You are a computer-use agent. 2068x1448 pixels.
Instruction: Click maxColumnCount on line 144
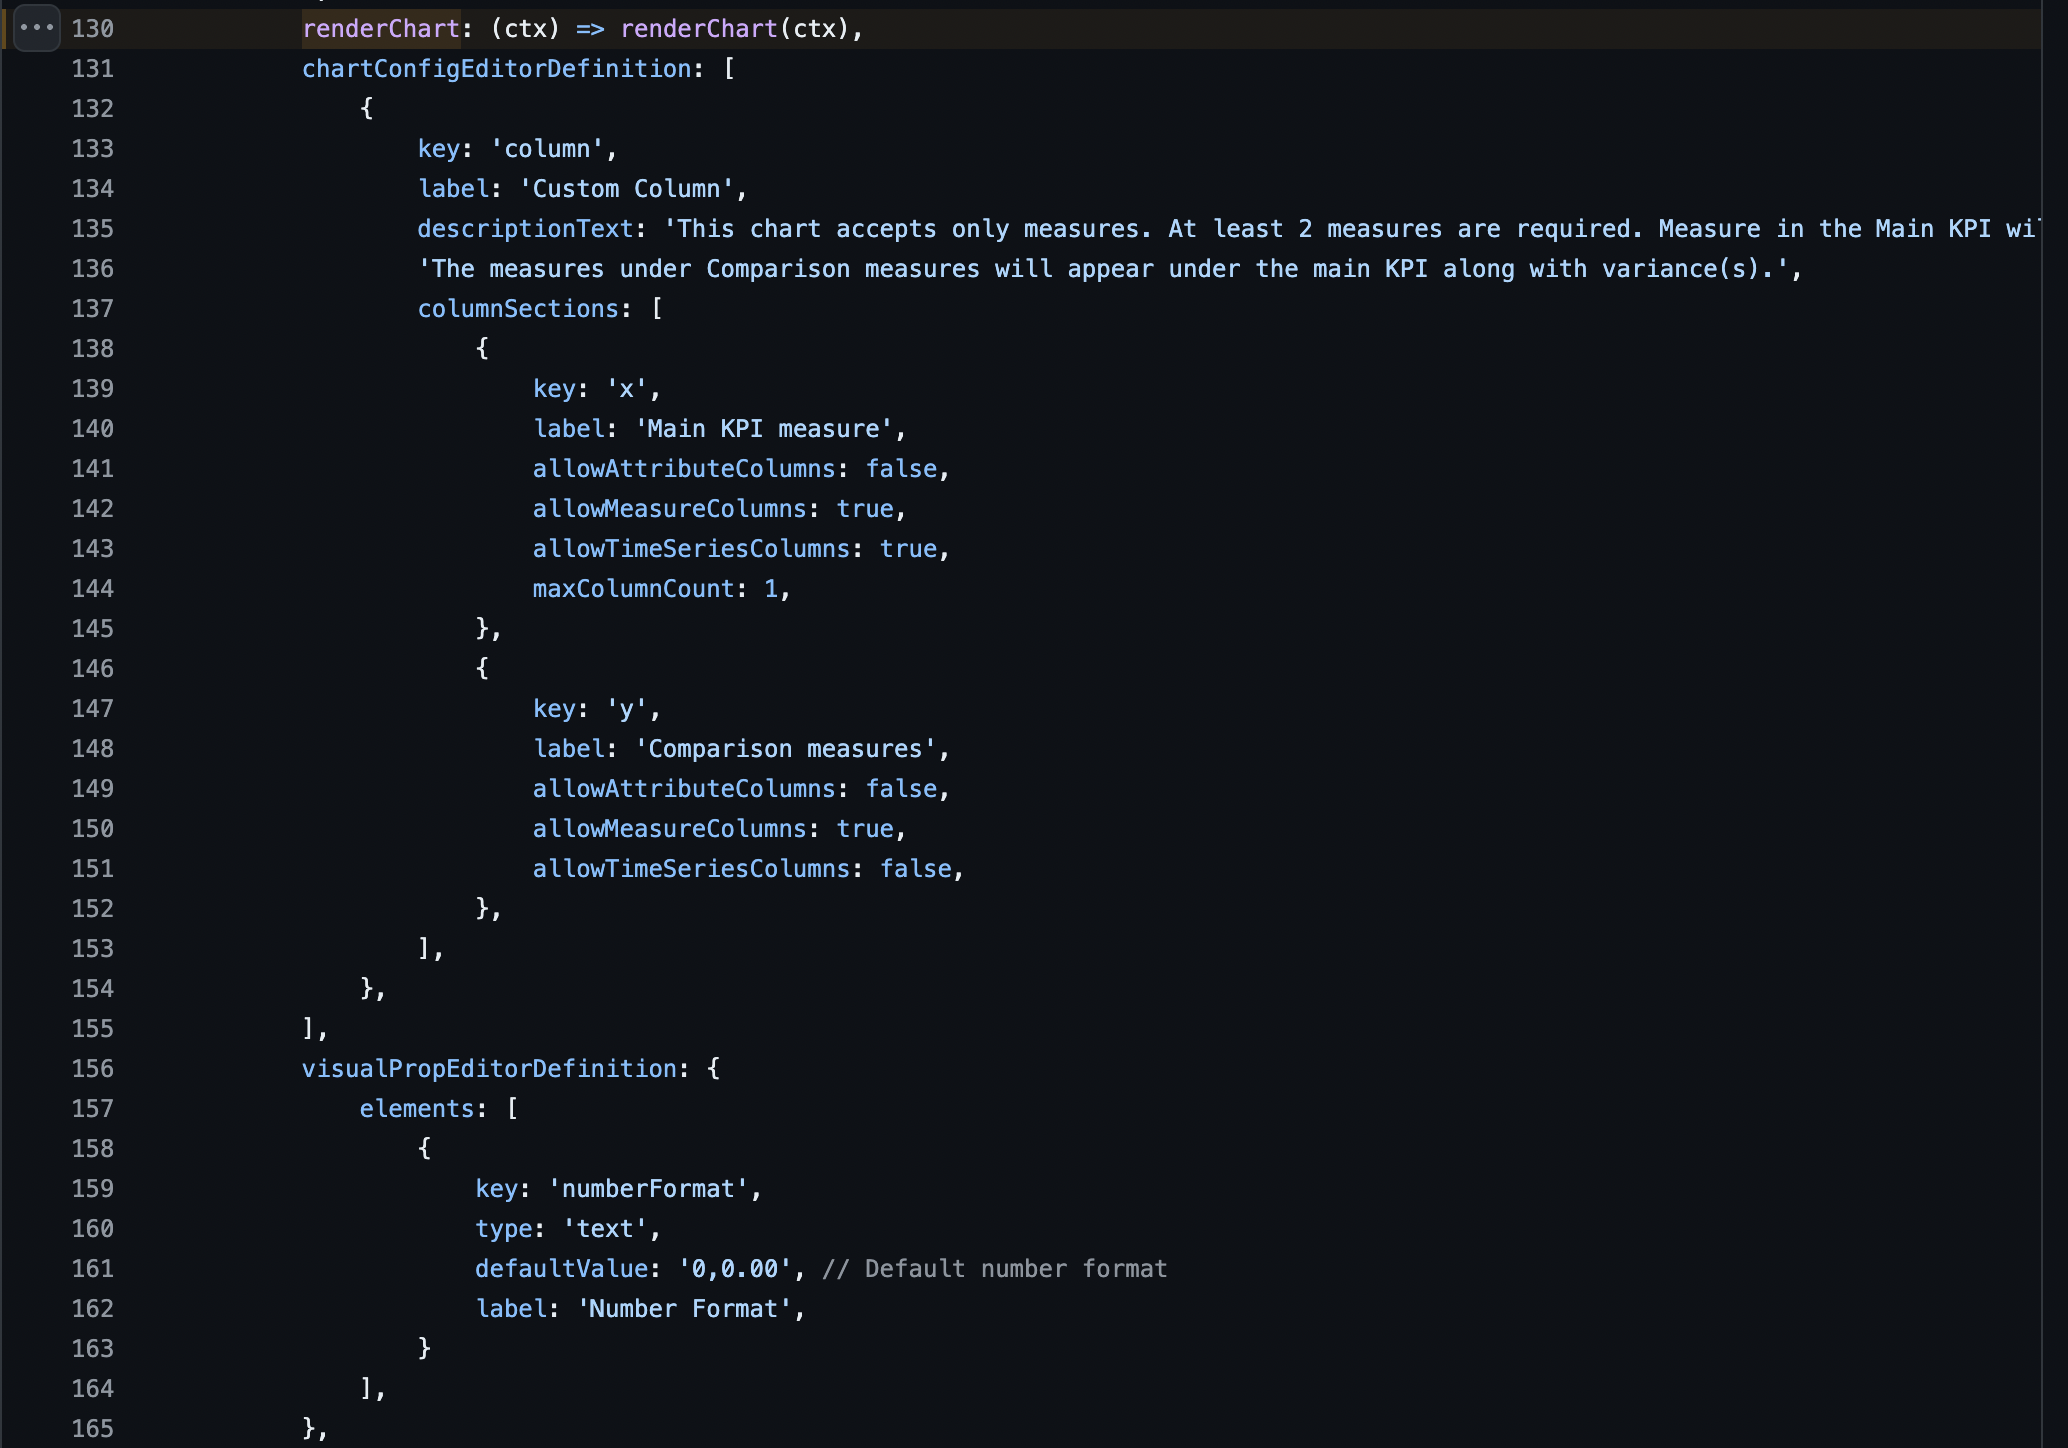point(634,588)
